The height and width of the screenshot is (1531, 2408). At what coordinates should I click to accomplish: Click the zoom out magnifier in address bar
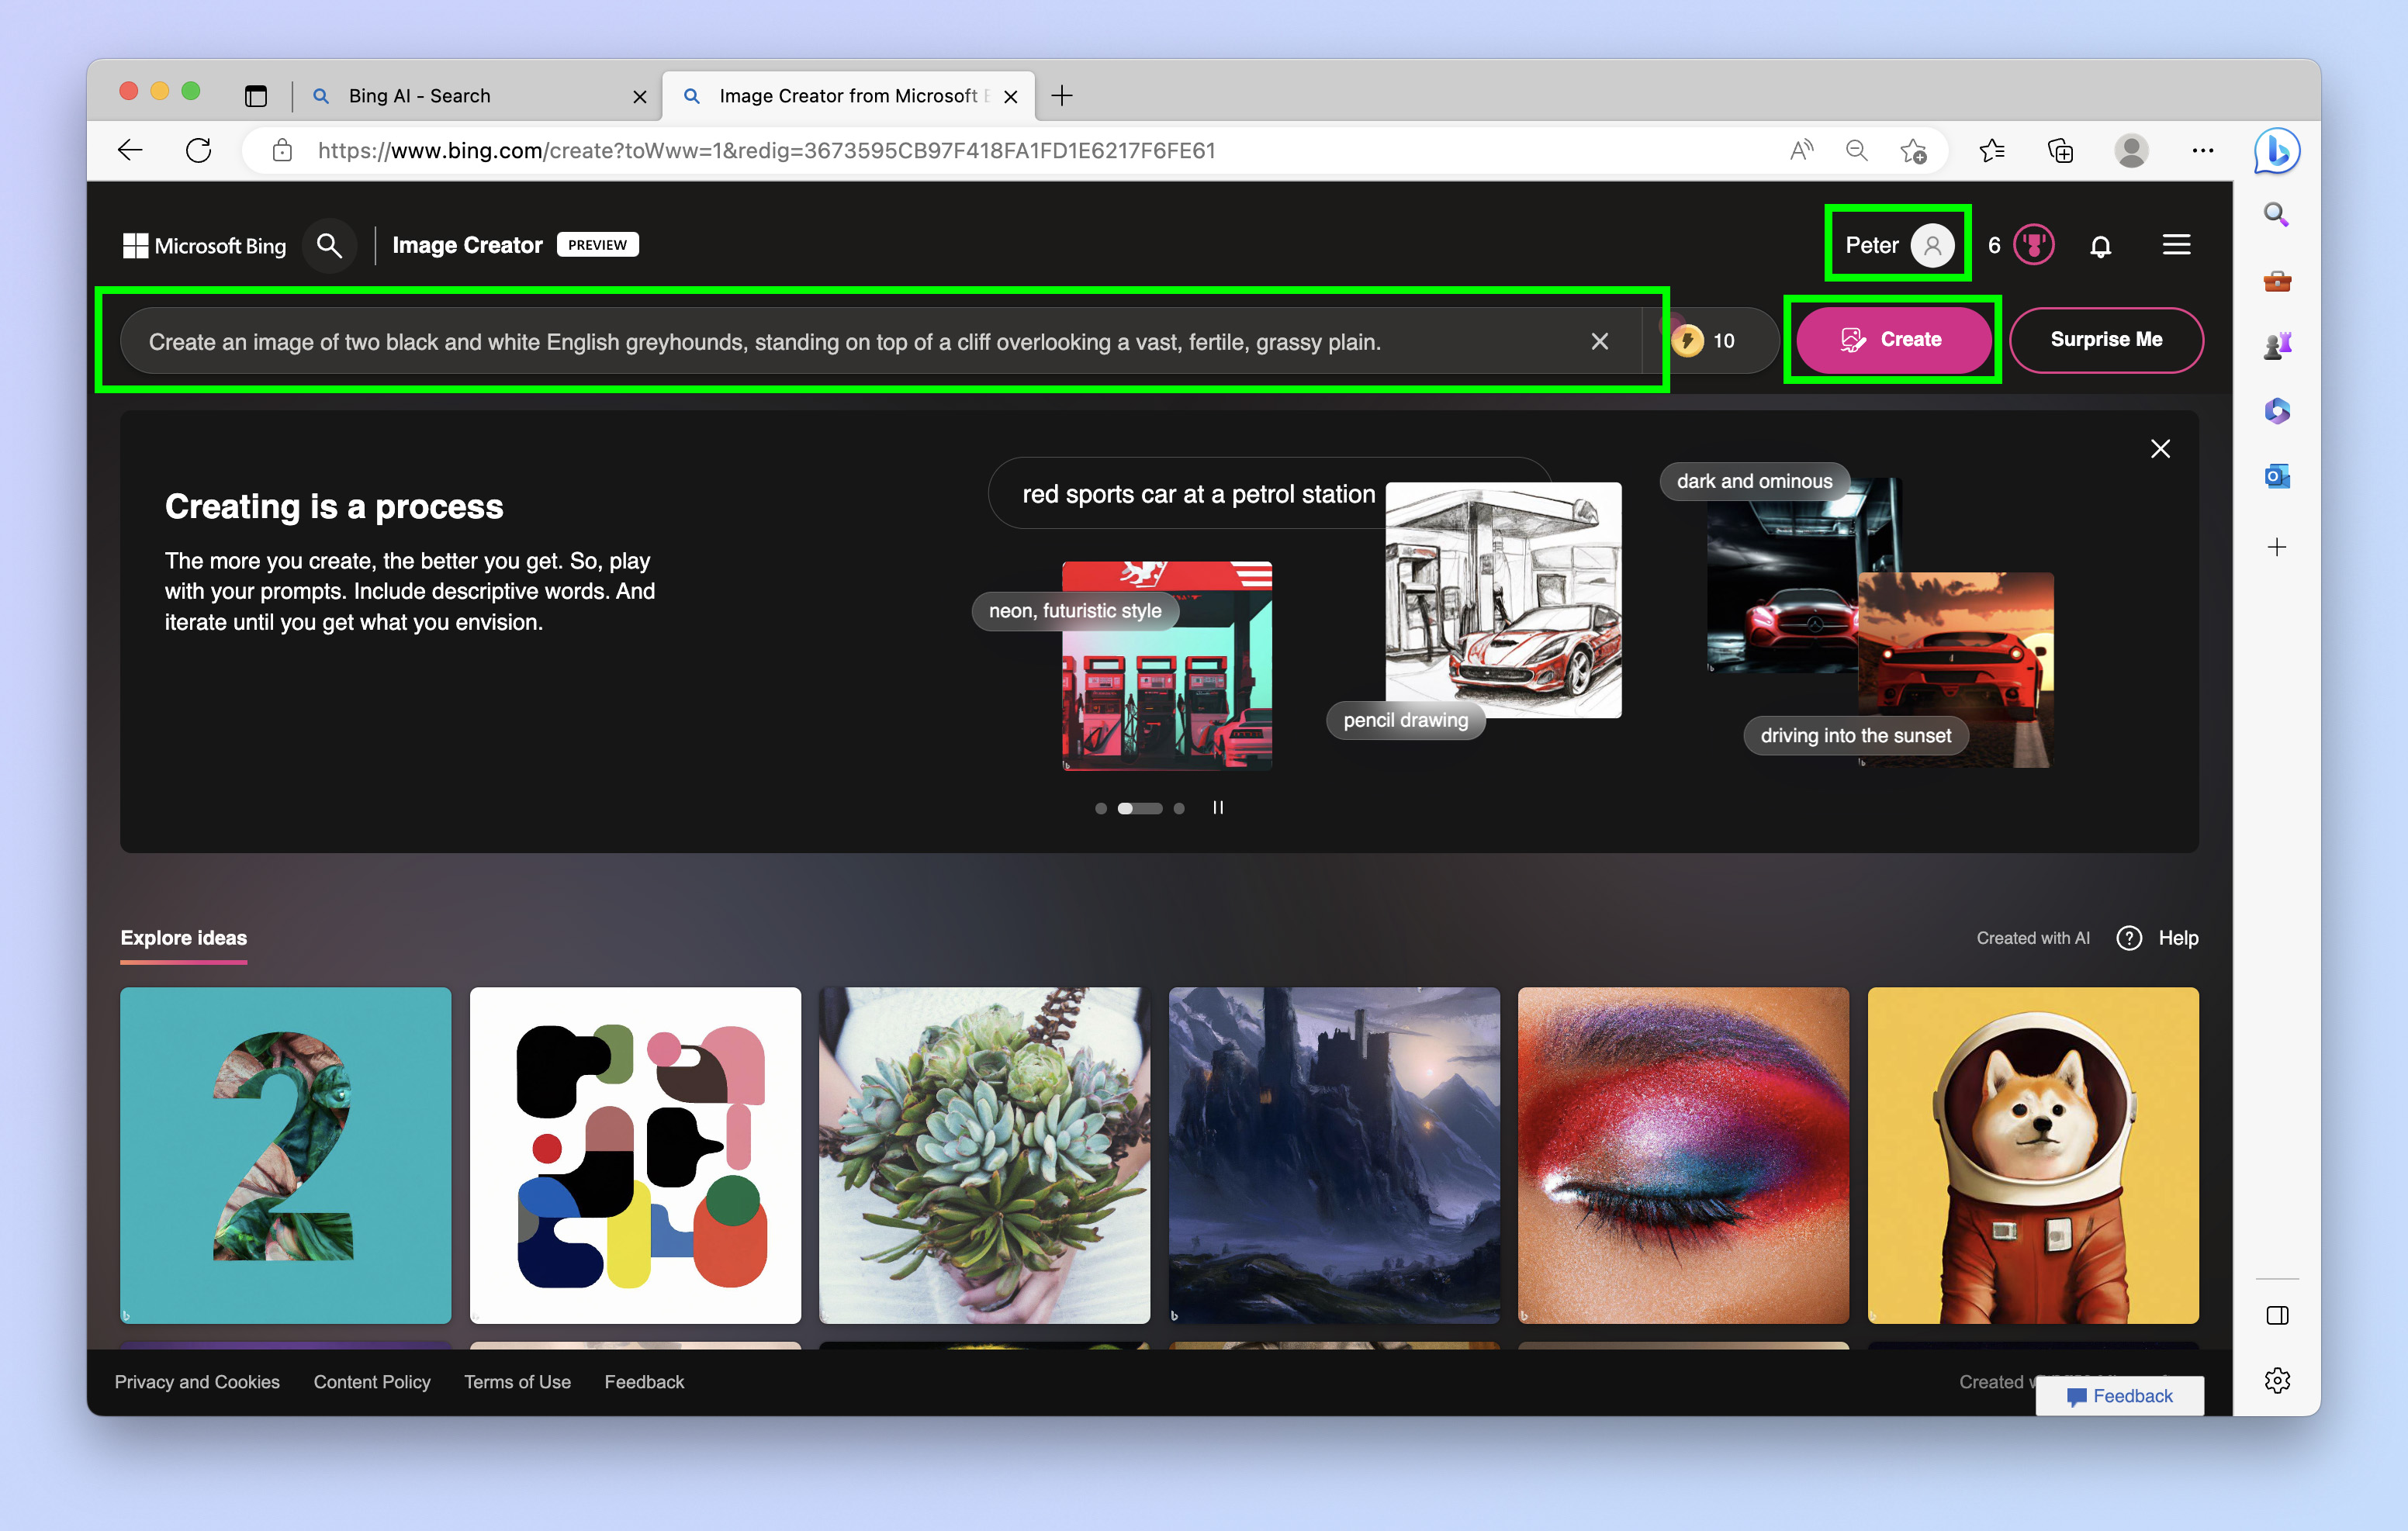tap(1856, 151)
